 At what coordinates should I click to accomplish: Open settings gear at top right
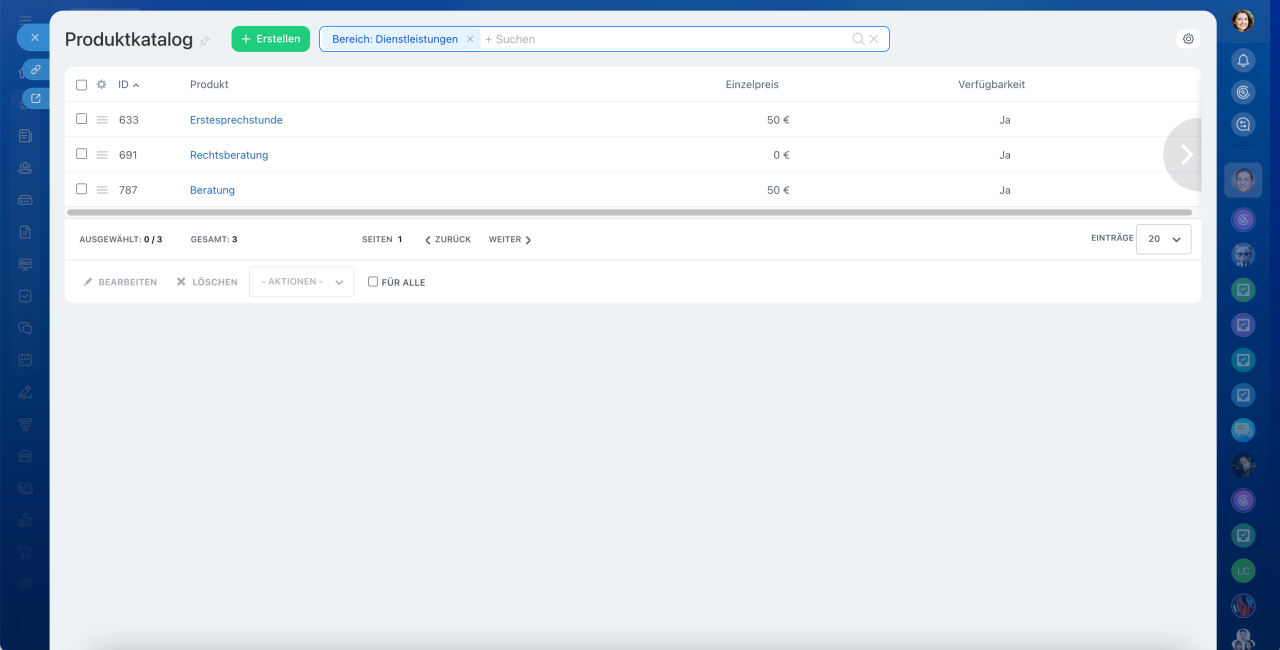(1188, 39)
